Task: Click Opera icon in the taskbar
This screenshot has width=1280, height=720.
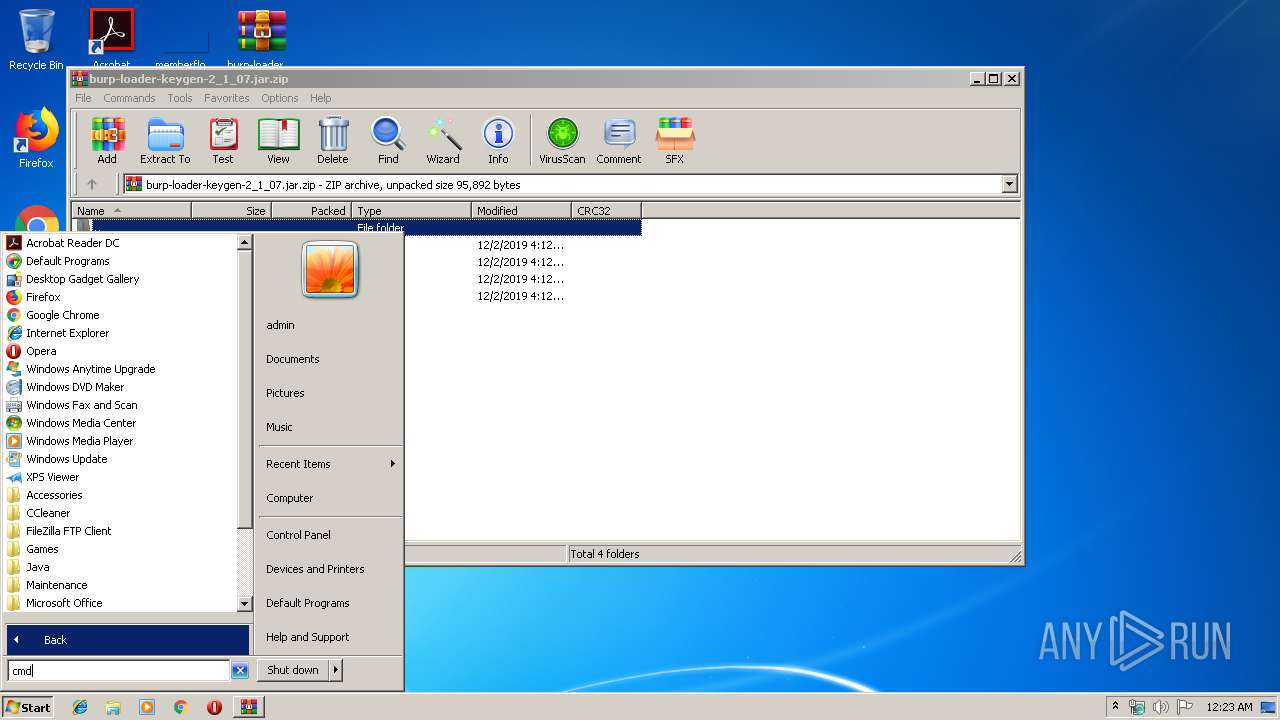Action: coord(214,707)
